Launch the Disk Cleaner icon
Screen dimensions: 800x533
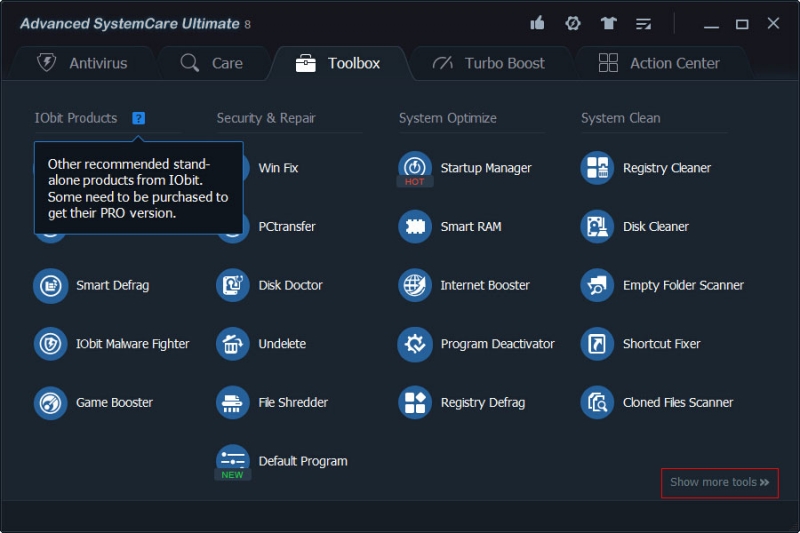(597, 226)
